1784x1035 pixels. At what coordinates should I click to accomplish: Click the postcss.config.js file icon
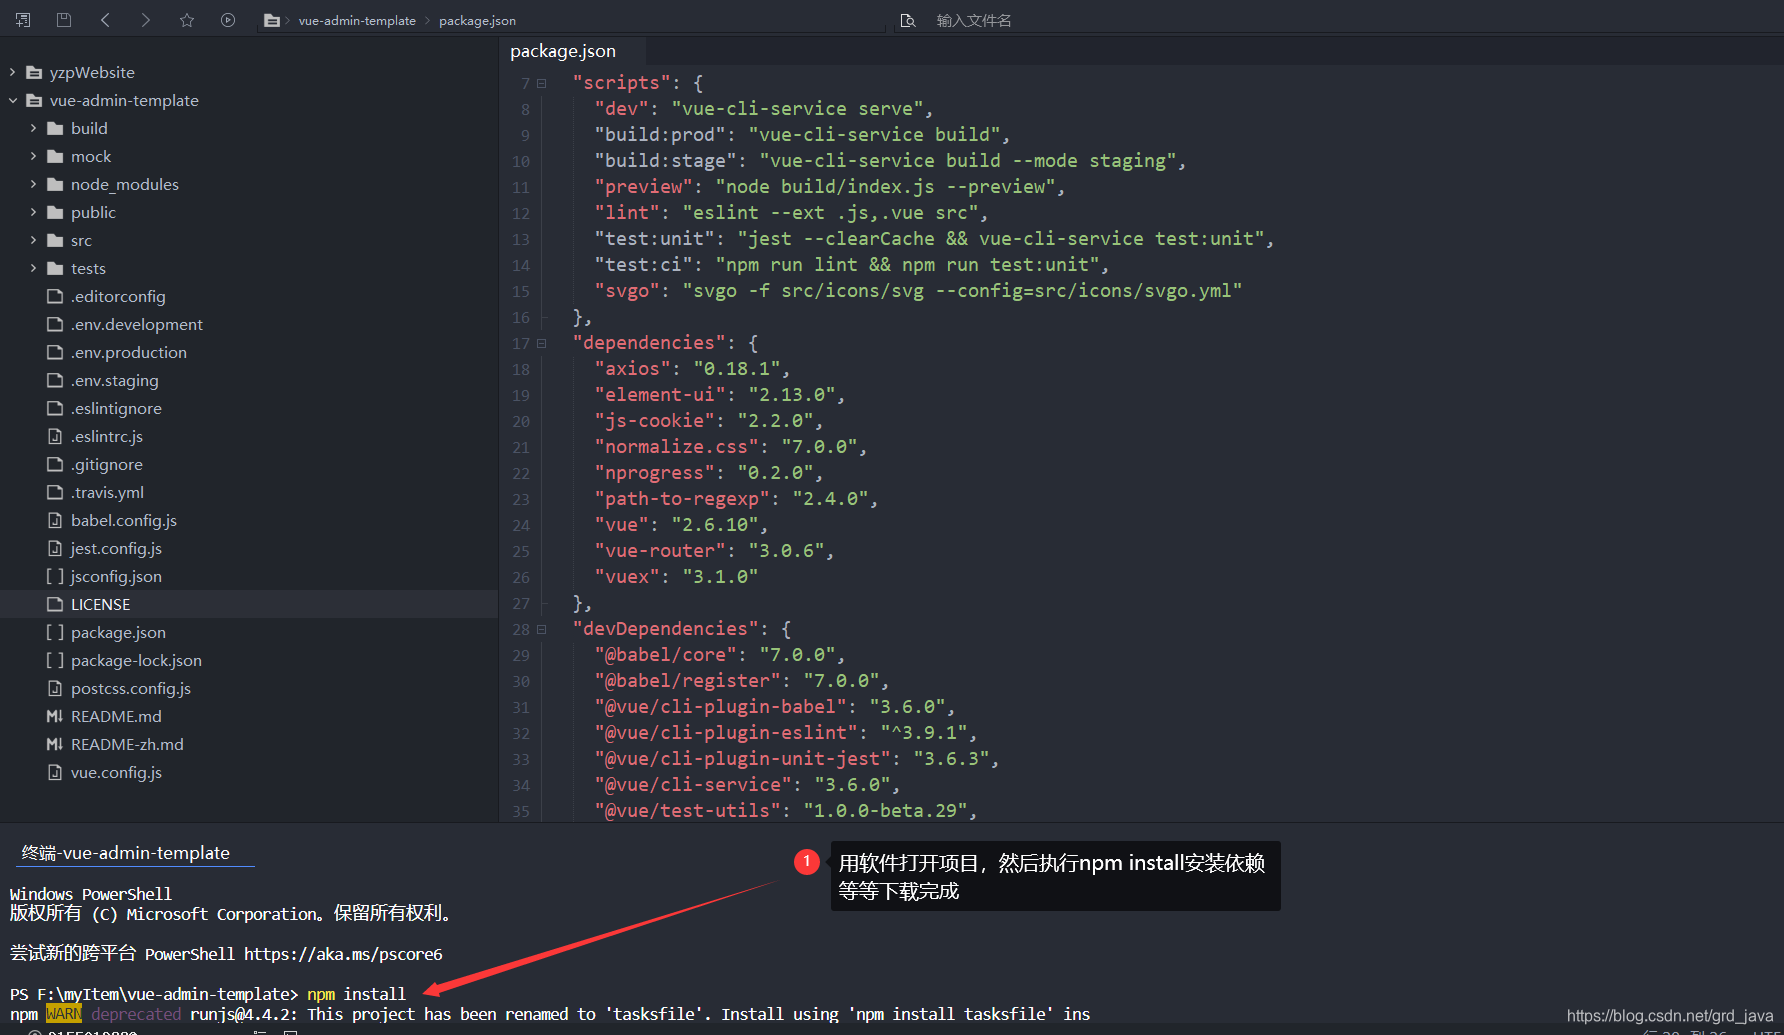click(x=55, y=688)
